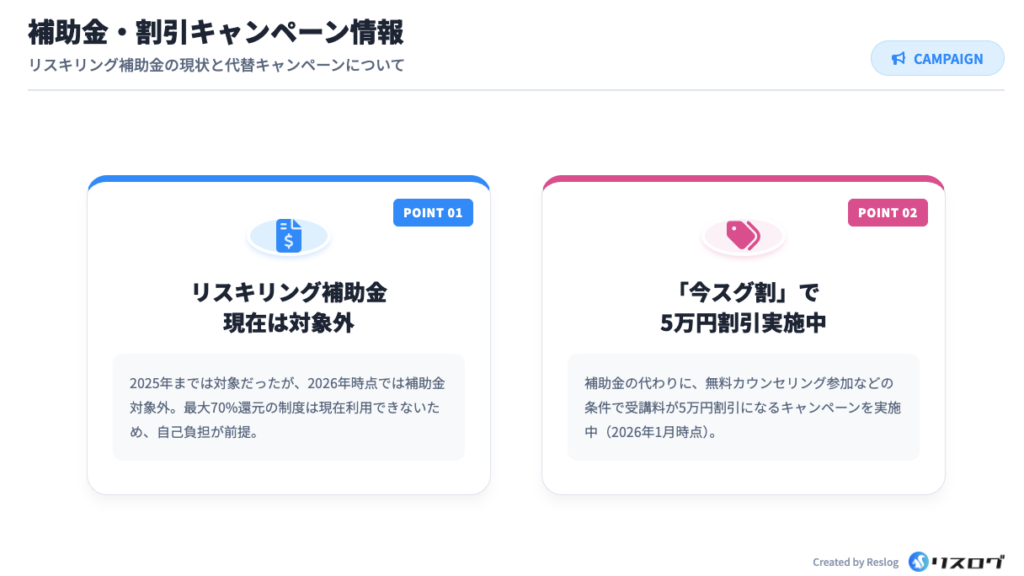Click the blue top border of the left card
Screen dimensions: 1024x576
(x=289, y=180)
